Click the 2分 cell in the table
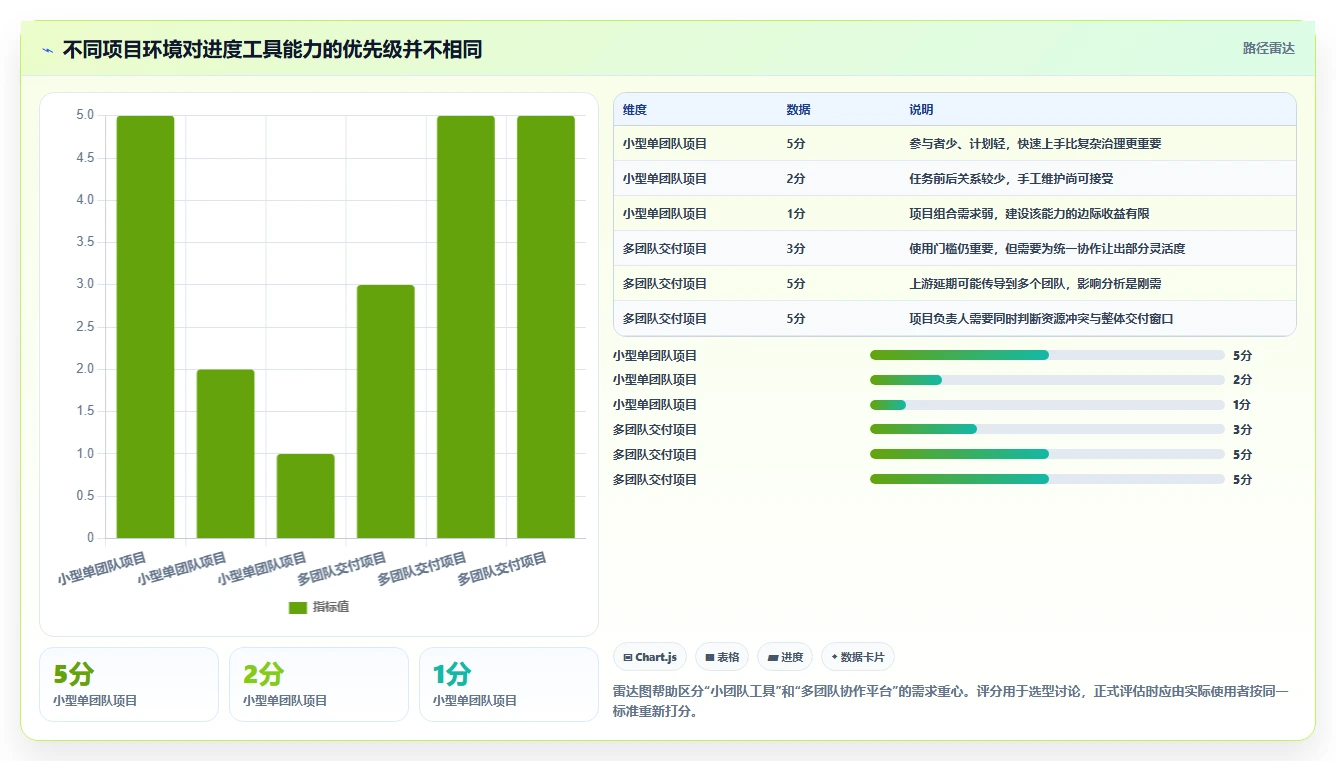This screenshot has height=761, width=1336. pos(796,179)
